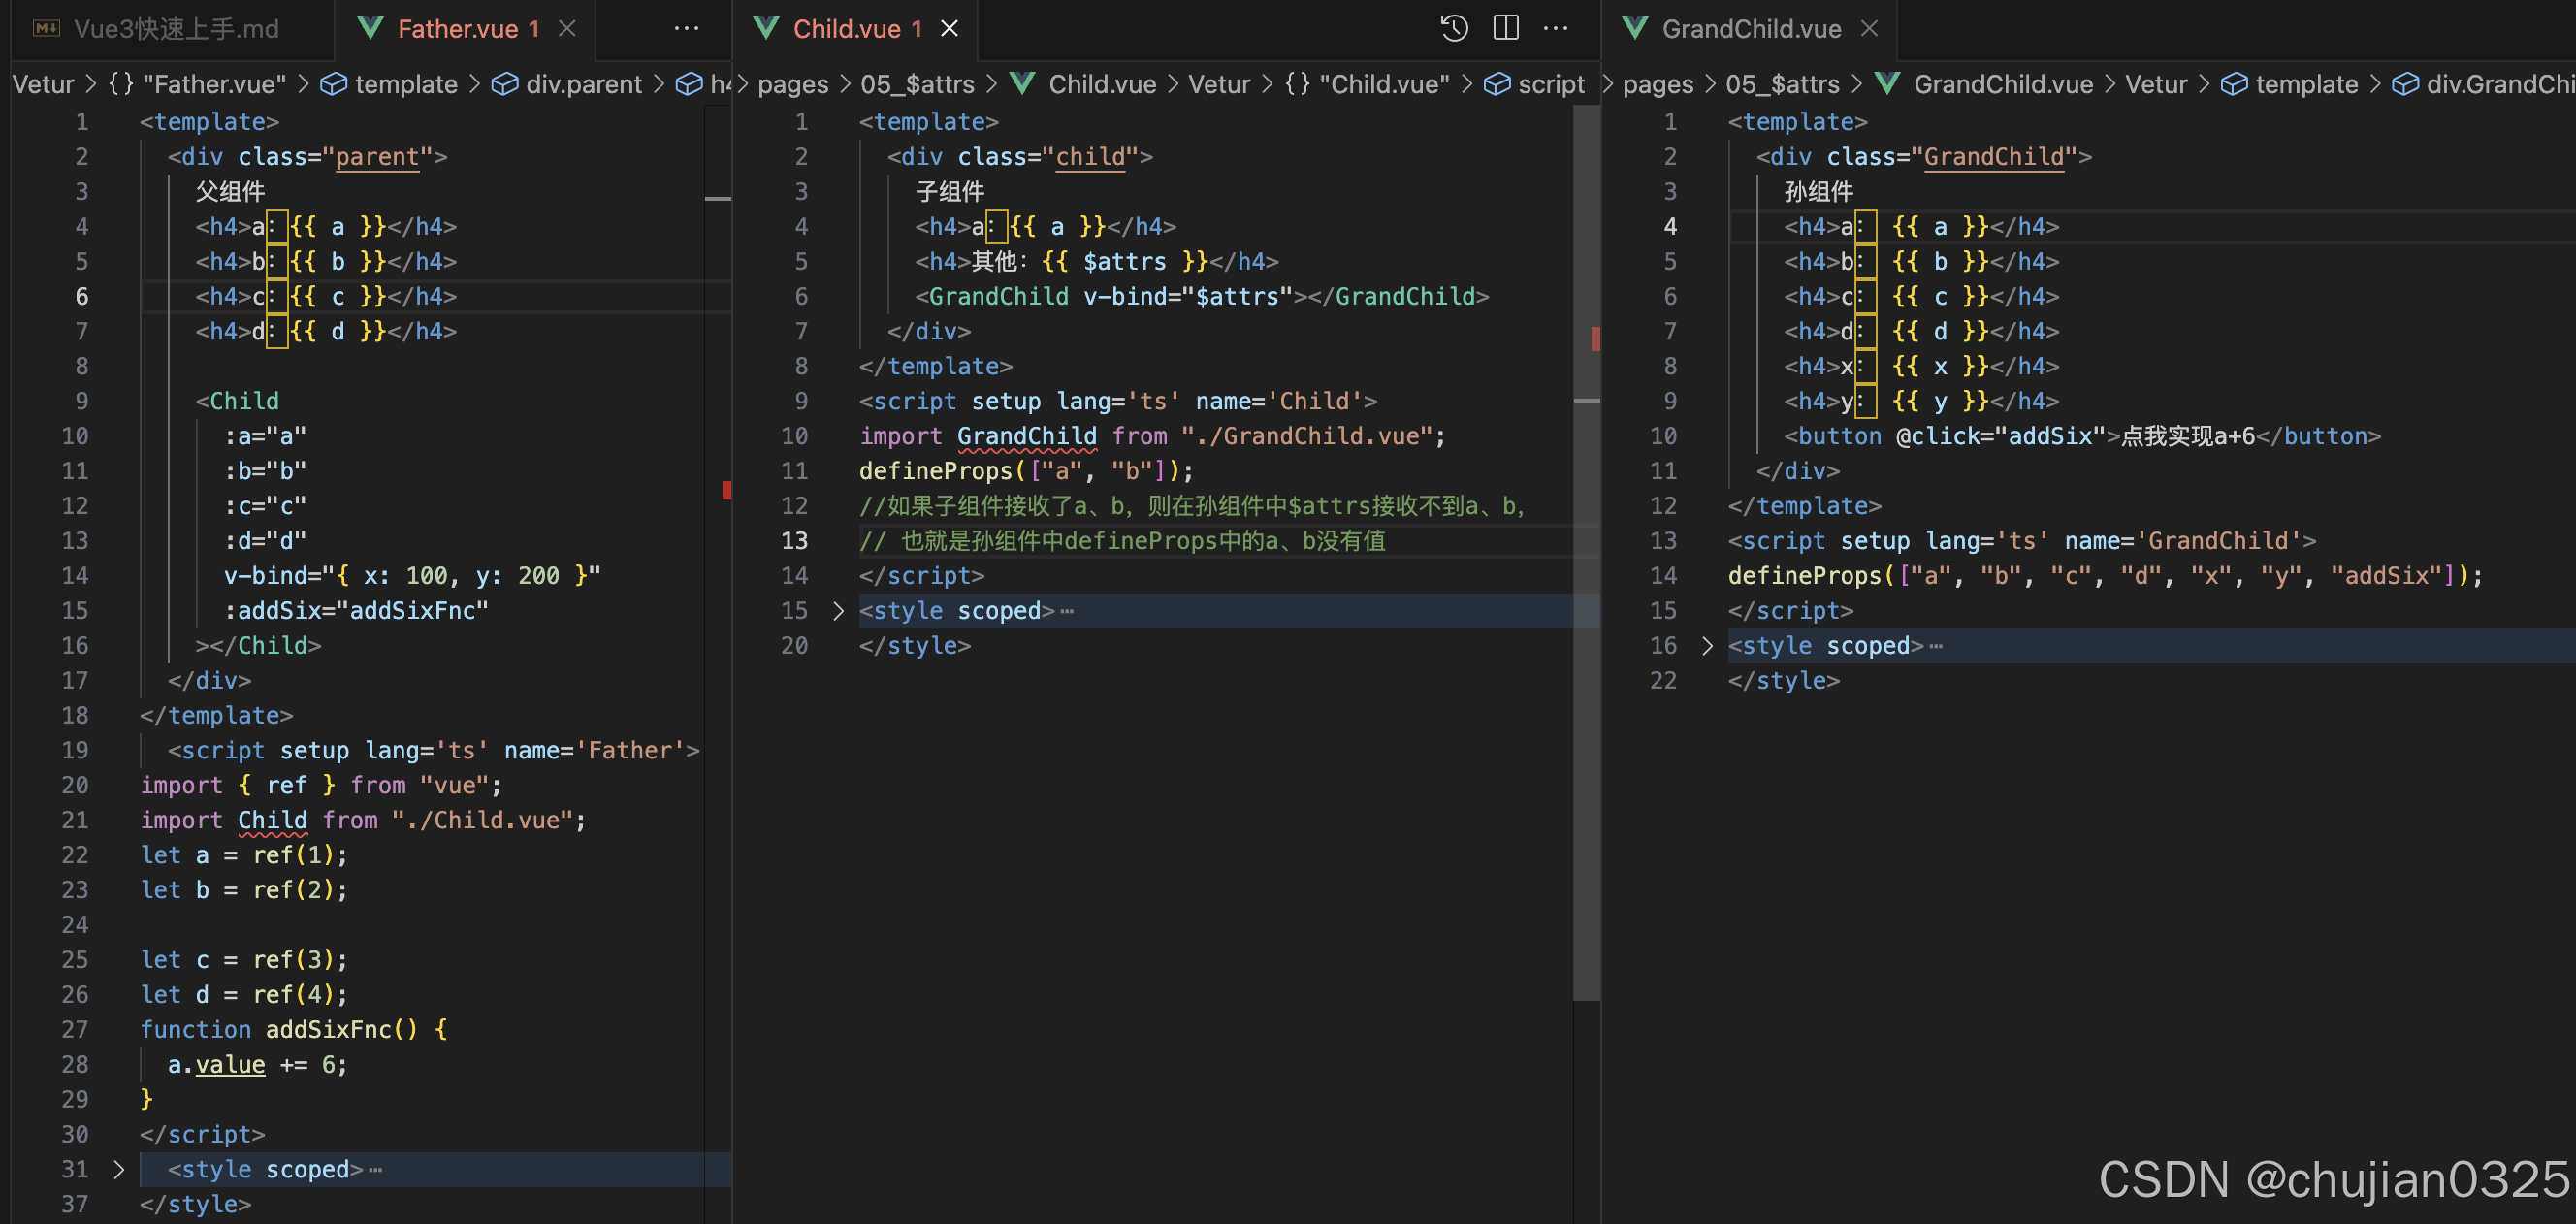The width and height of the screenshot is (2576, 1224).
Task: Open More Actions menu beside Father.vue tab
Action: click(686, 29)
